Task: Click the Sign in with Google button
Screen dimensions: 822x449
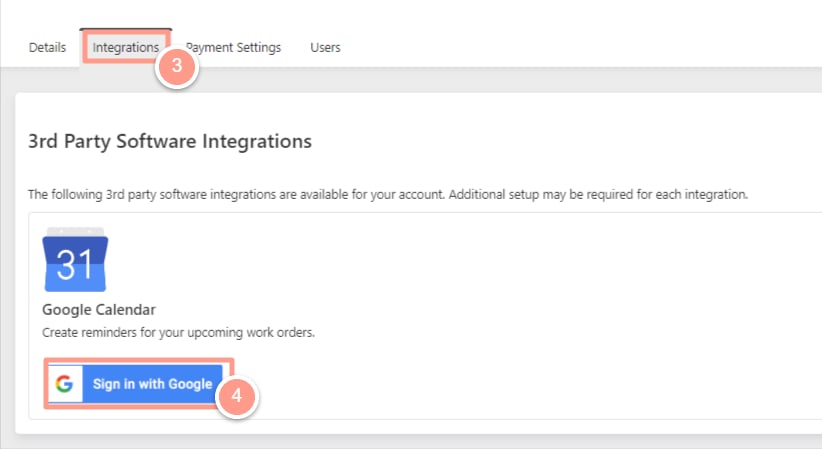Action: tap(139, 383)
